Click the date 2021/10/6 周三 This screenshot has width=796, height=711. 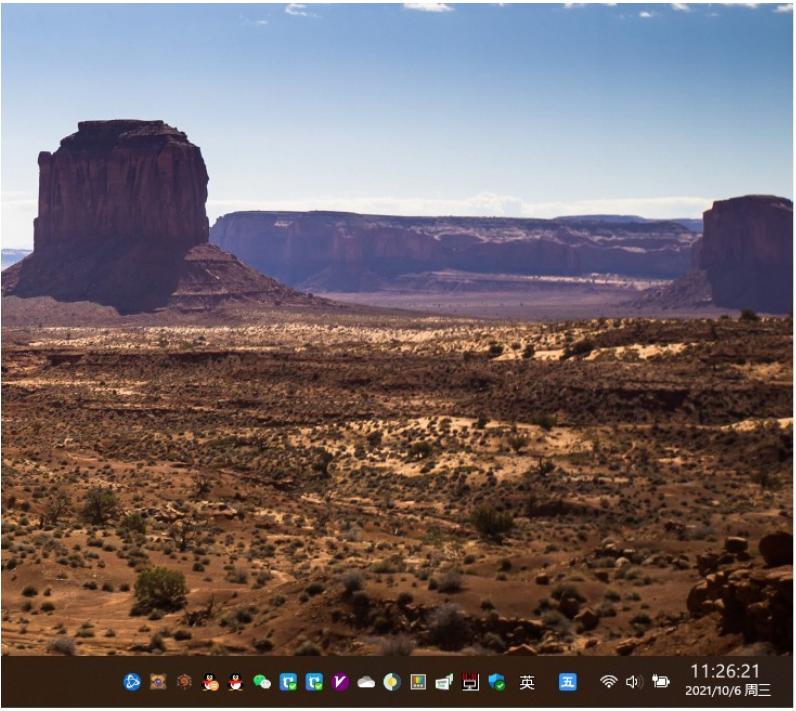pyautogui.click(x=727, y=690)
